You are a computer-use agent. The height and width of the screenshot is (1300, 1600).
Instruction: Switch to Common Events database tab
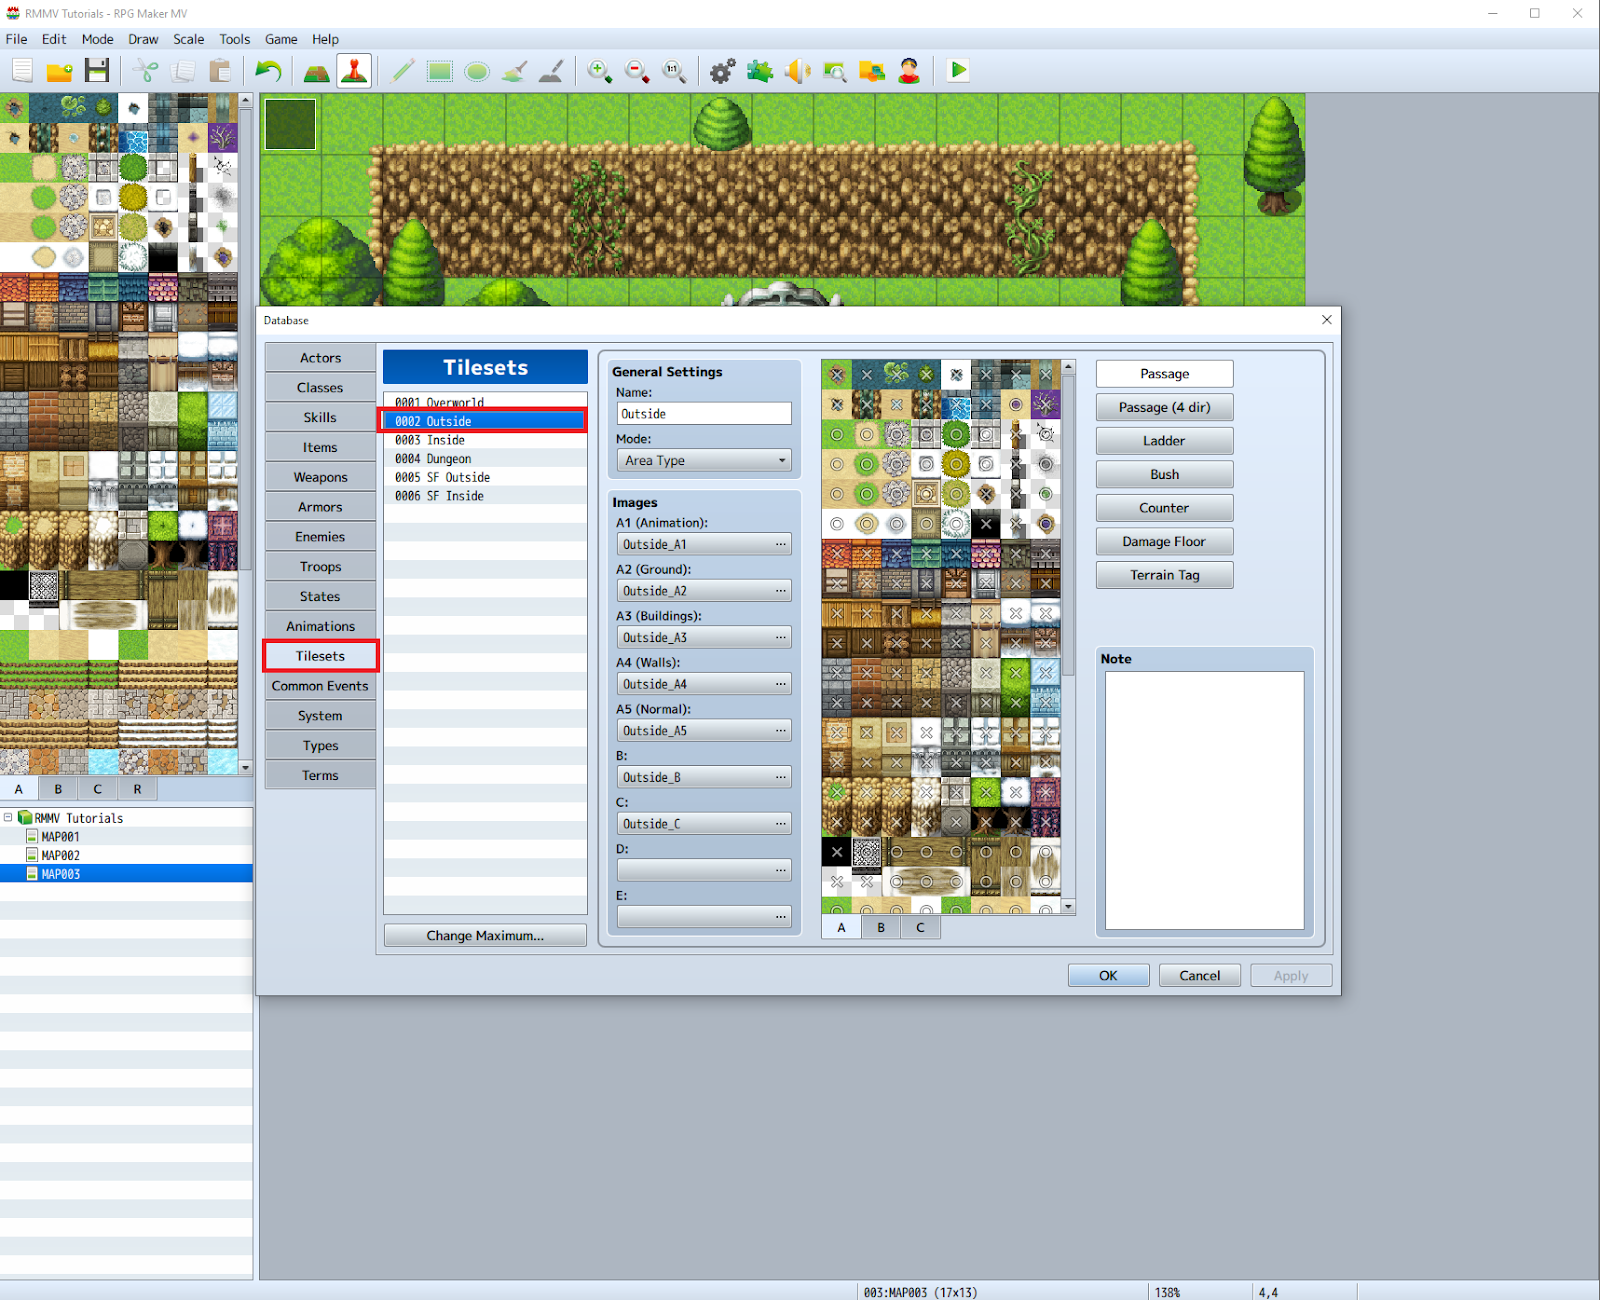coord(320,686)
